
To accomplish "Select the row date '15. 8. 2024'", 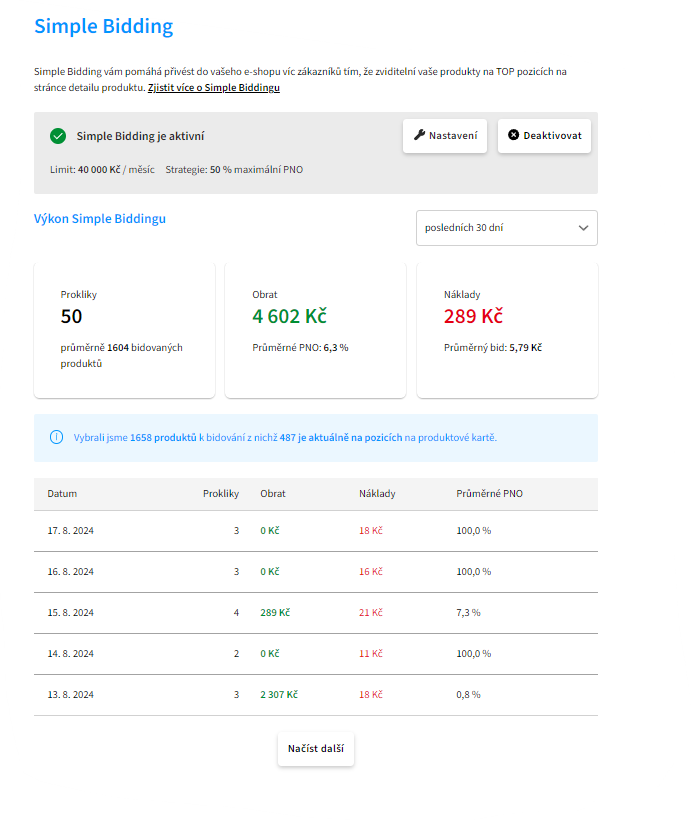I will tap(71, 613).
